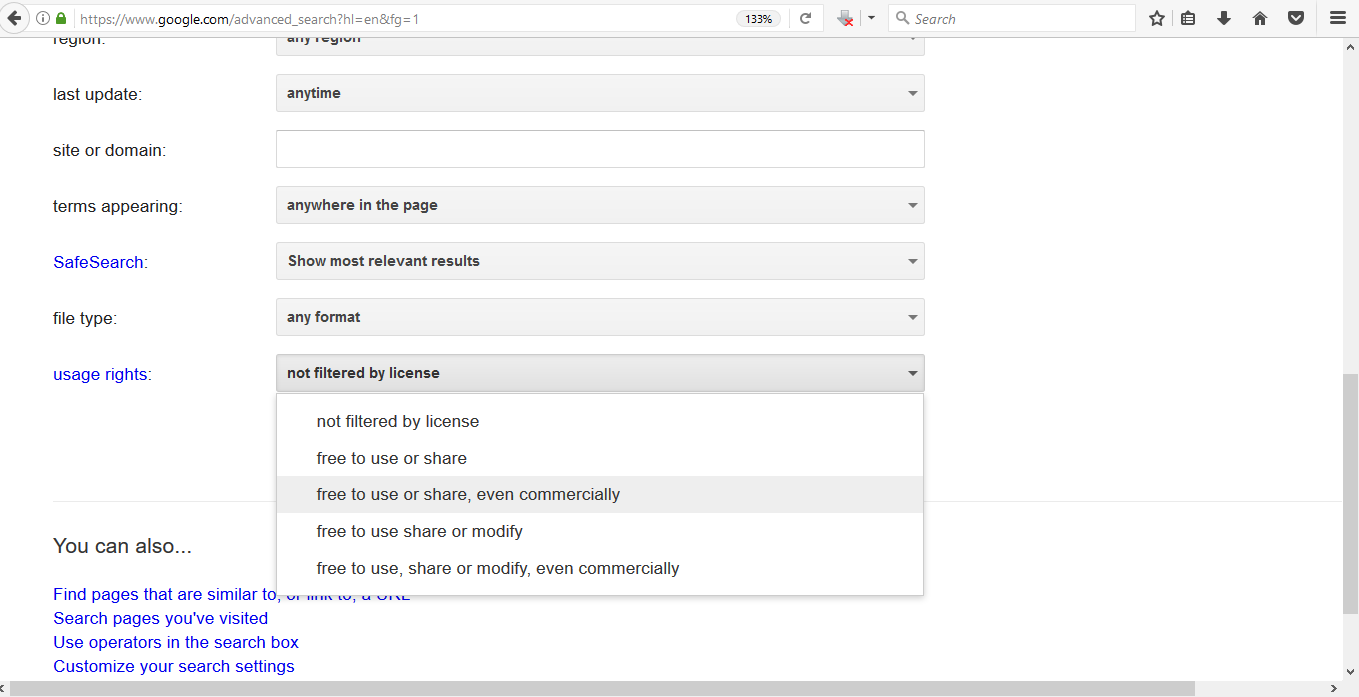Reload the current page

805,18
